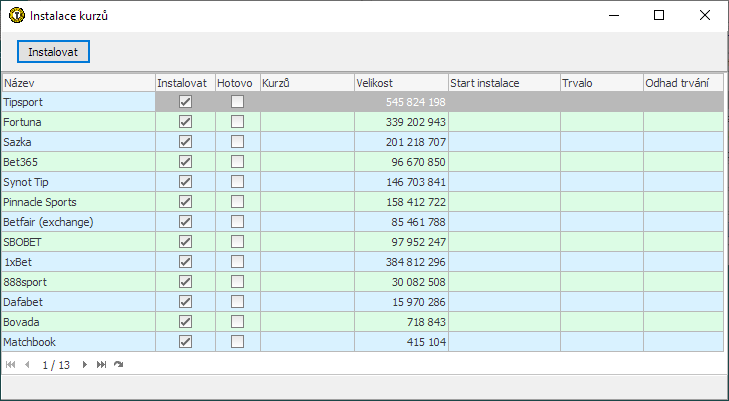Uncheck Instalovat checkbox for Betfair (exchange)
The height and width of the screenshot is (401, 729).
[x=186, y=222]
